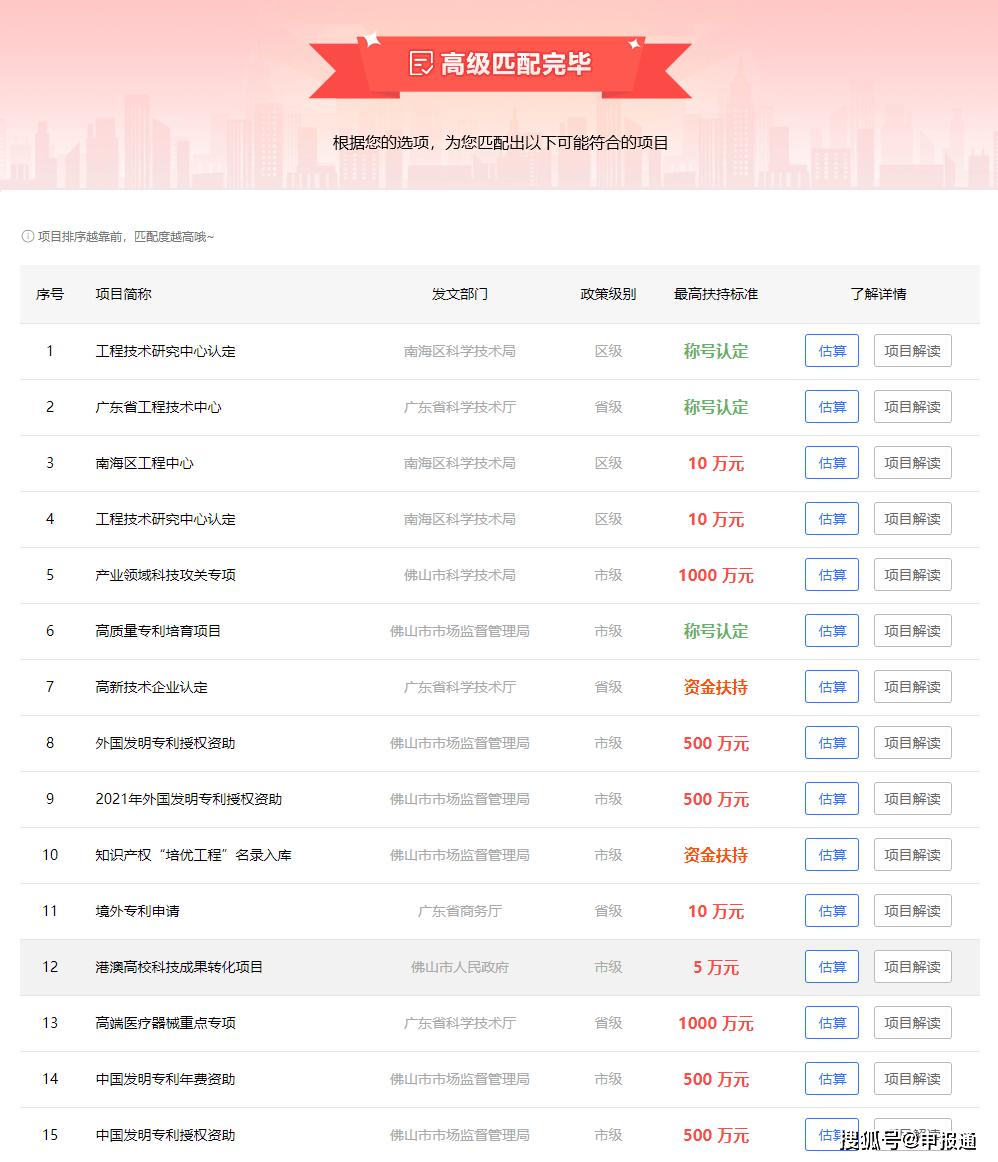This screenshot has width=998, height=1162.
Task: Open 项目解读 for 高端医疗器械重点专项
Action: coord(912,1023)
